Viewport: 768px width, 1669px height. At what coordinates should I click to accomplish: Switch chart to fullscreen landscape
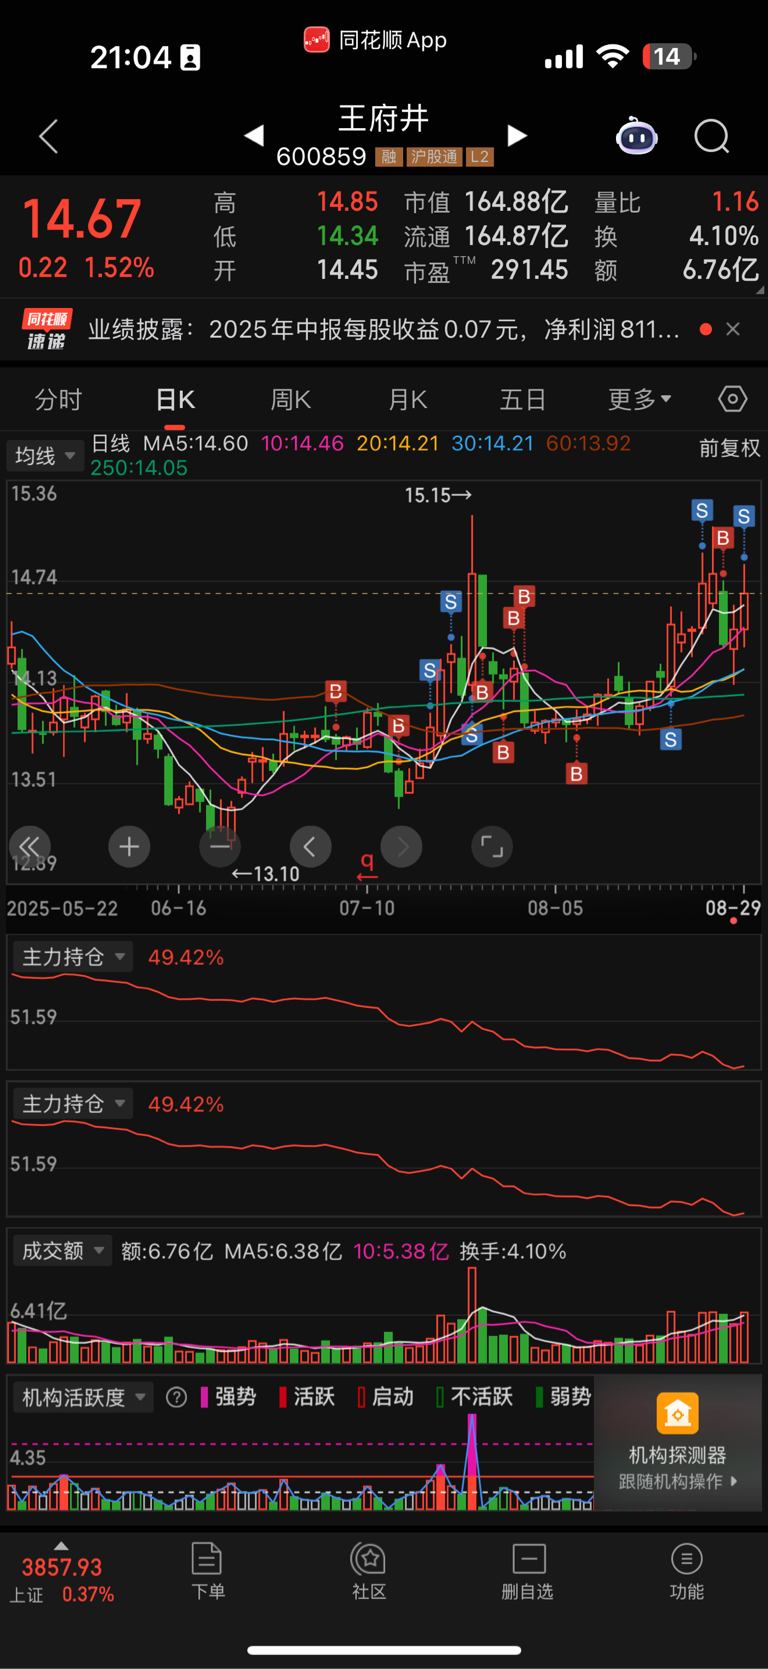point(492,847)
